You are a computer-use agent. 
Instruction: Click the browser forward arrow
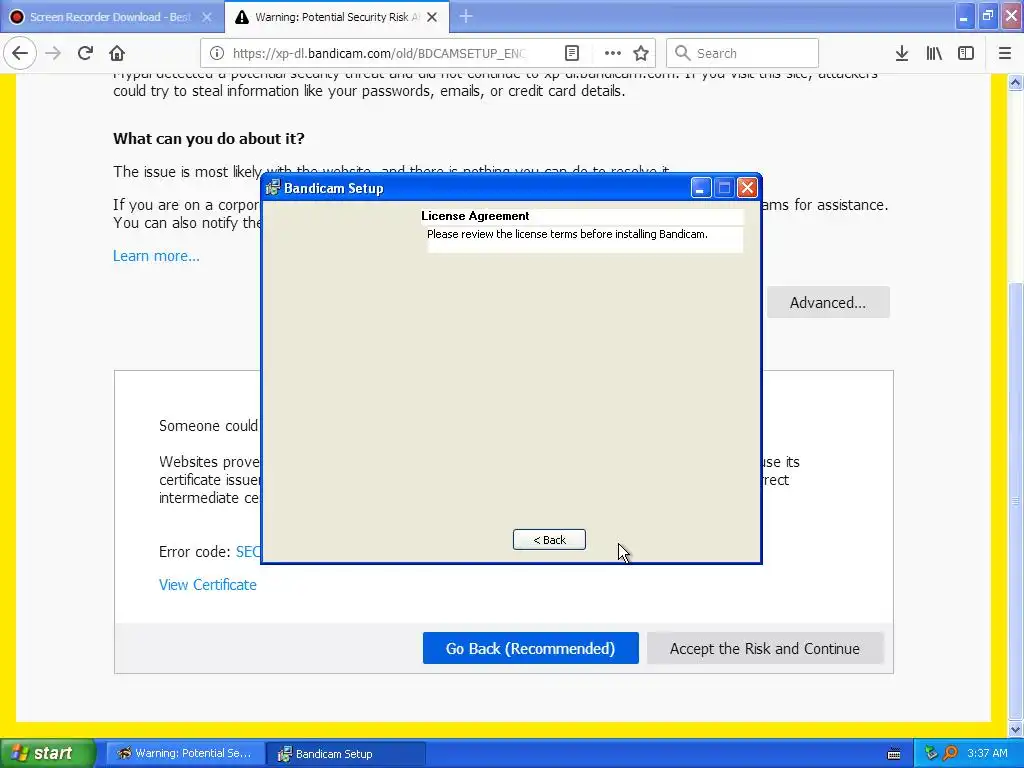click(53, 53)
